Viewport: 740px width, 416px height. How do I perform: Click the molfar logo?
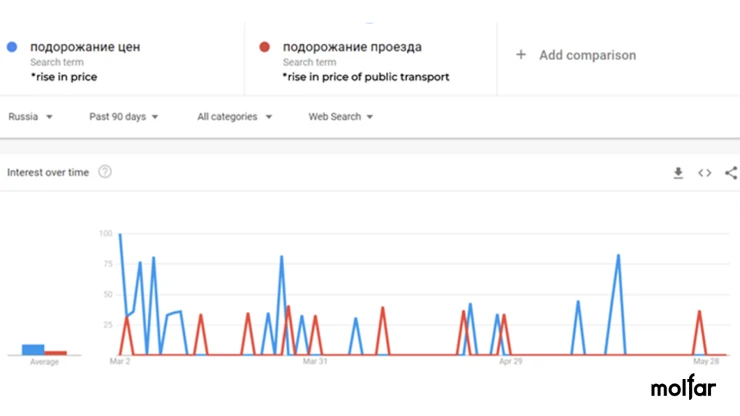[683, 387]
